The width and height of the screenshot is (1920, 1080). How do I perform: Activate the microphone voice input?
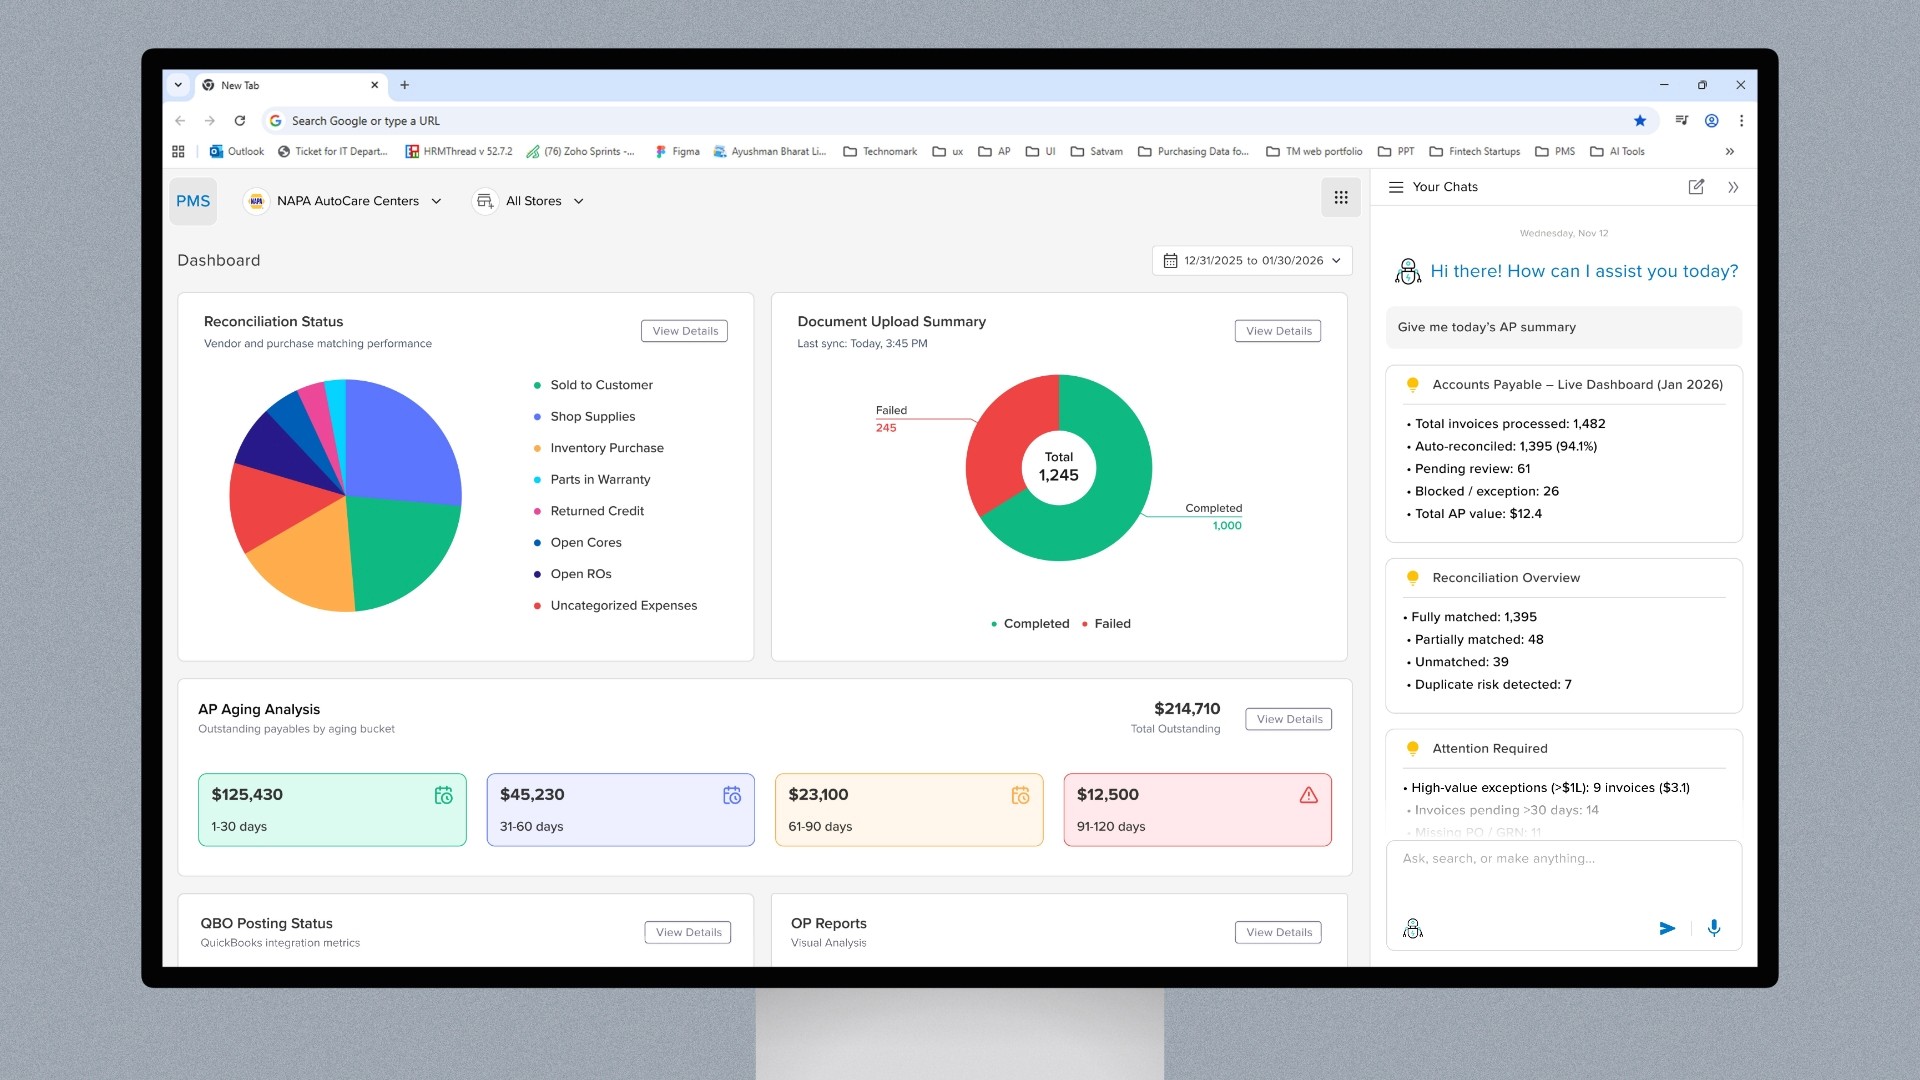coord(1714,928)
